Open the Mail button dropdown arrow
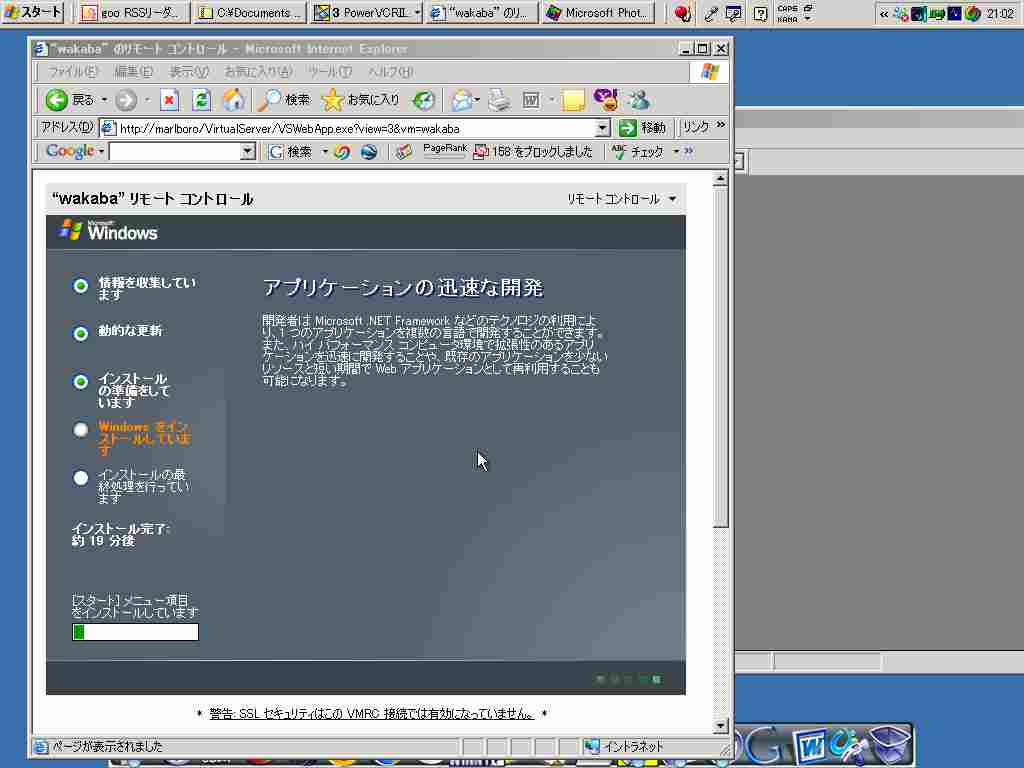 coord(477,100)
